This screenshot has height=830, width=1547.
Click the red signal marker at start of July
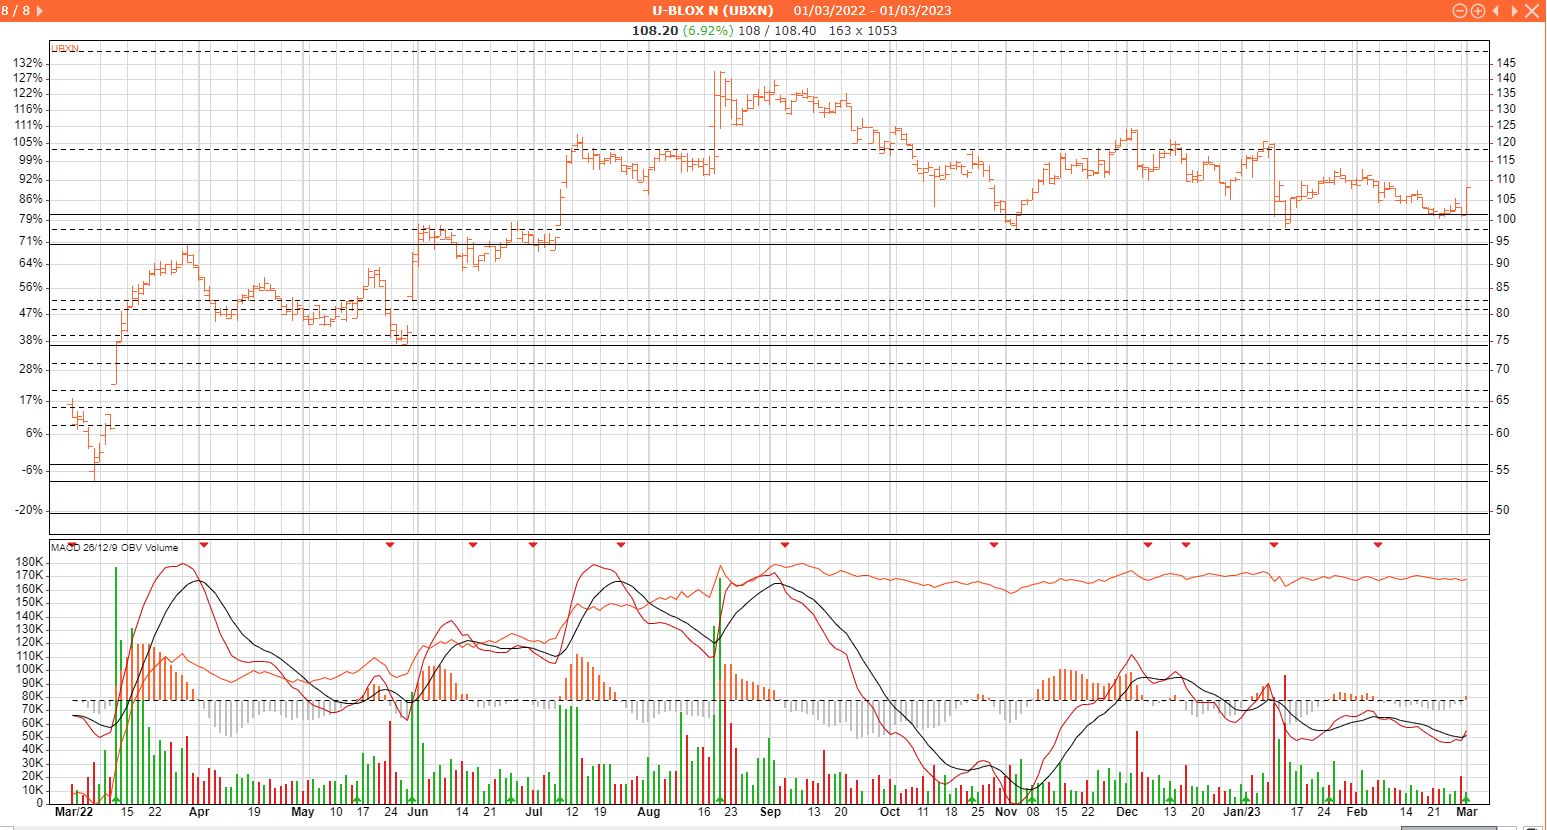pyautogui.click(x=533, y=545)
